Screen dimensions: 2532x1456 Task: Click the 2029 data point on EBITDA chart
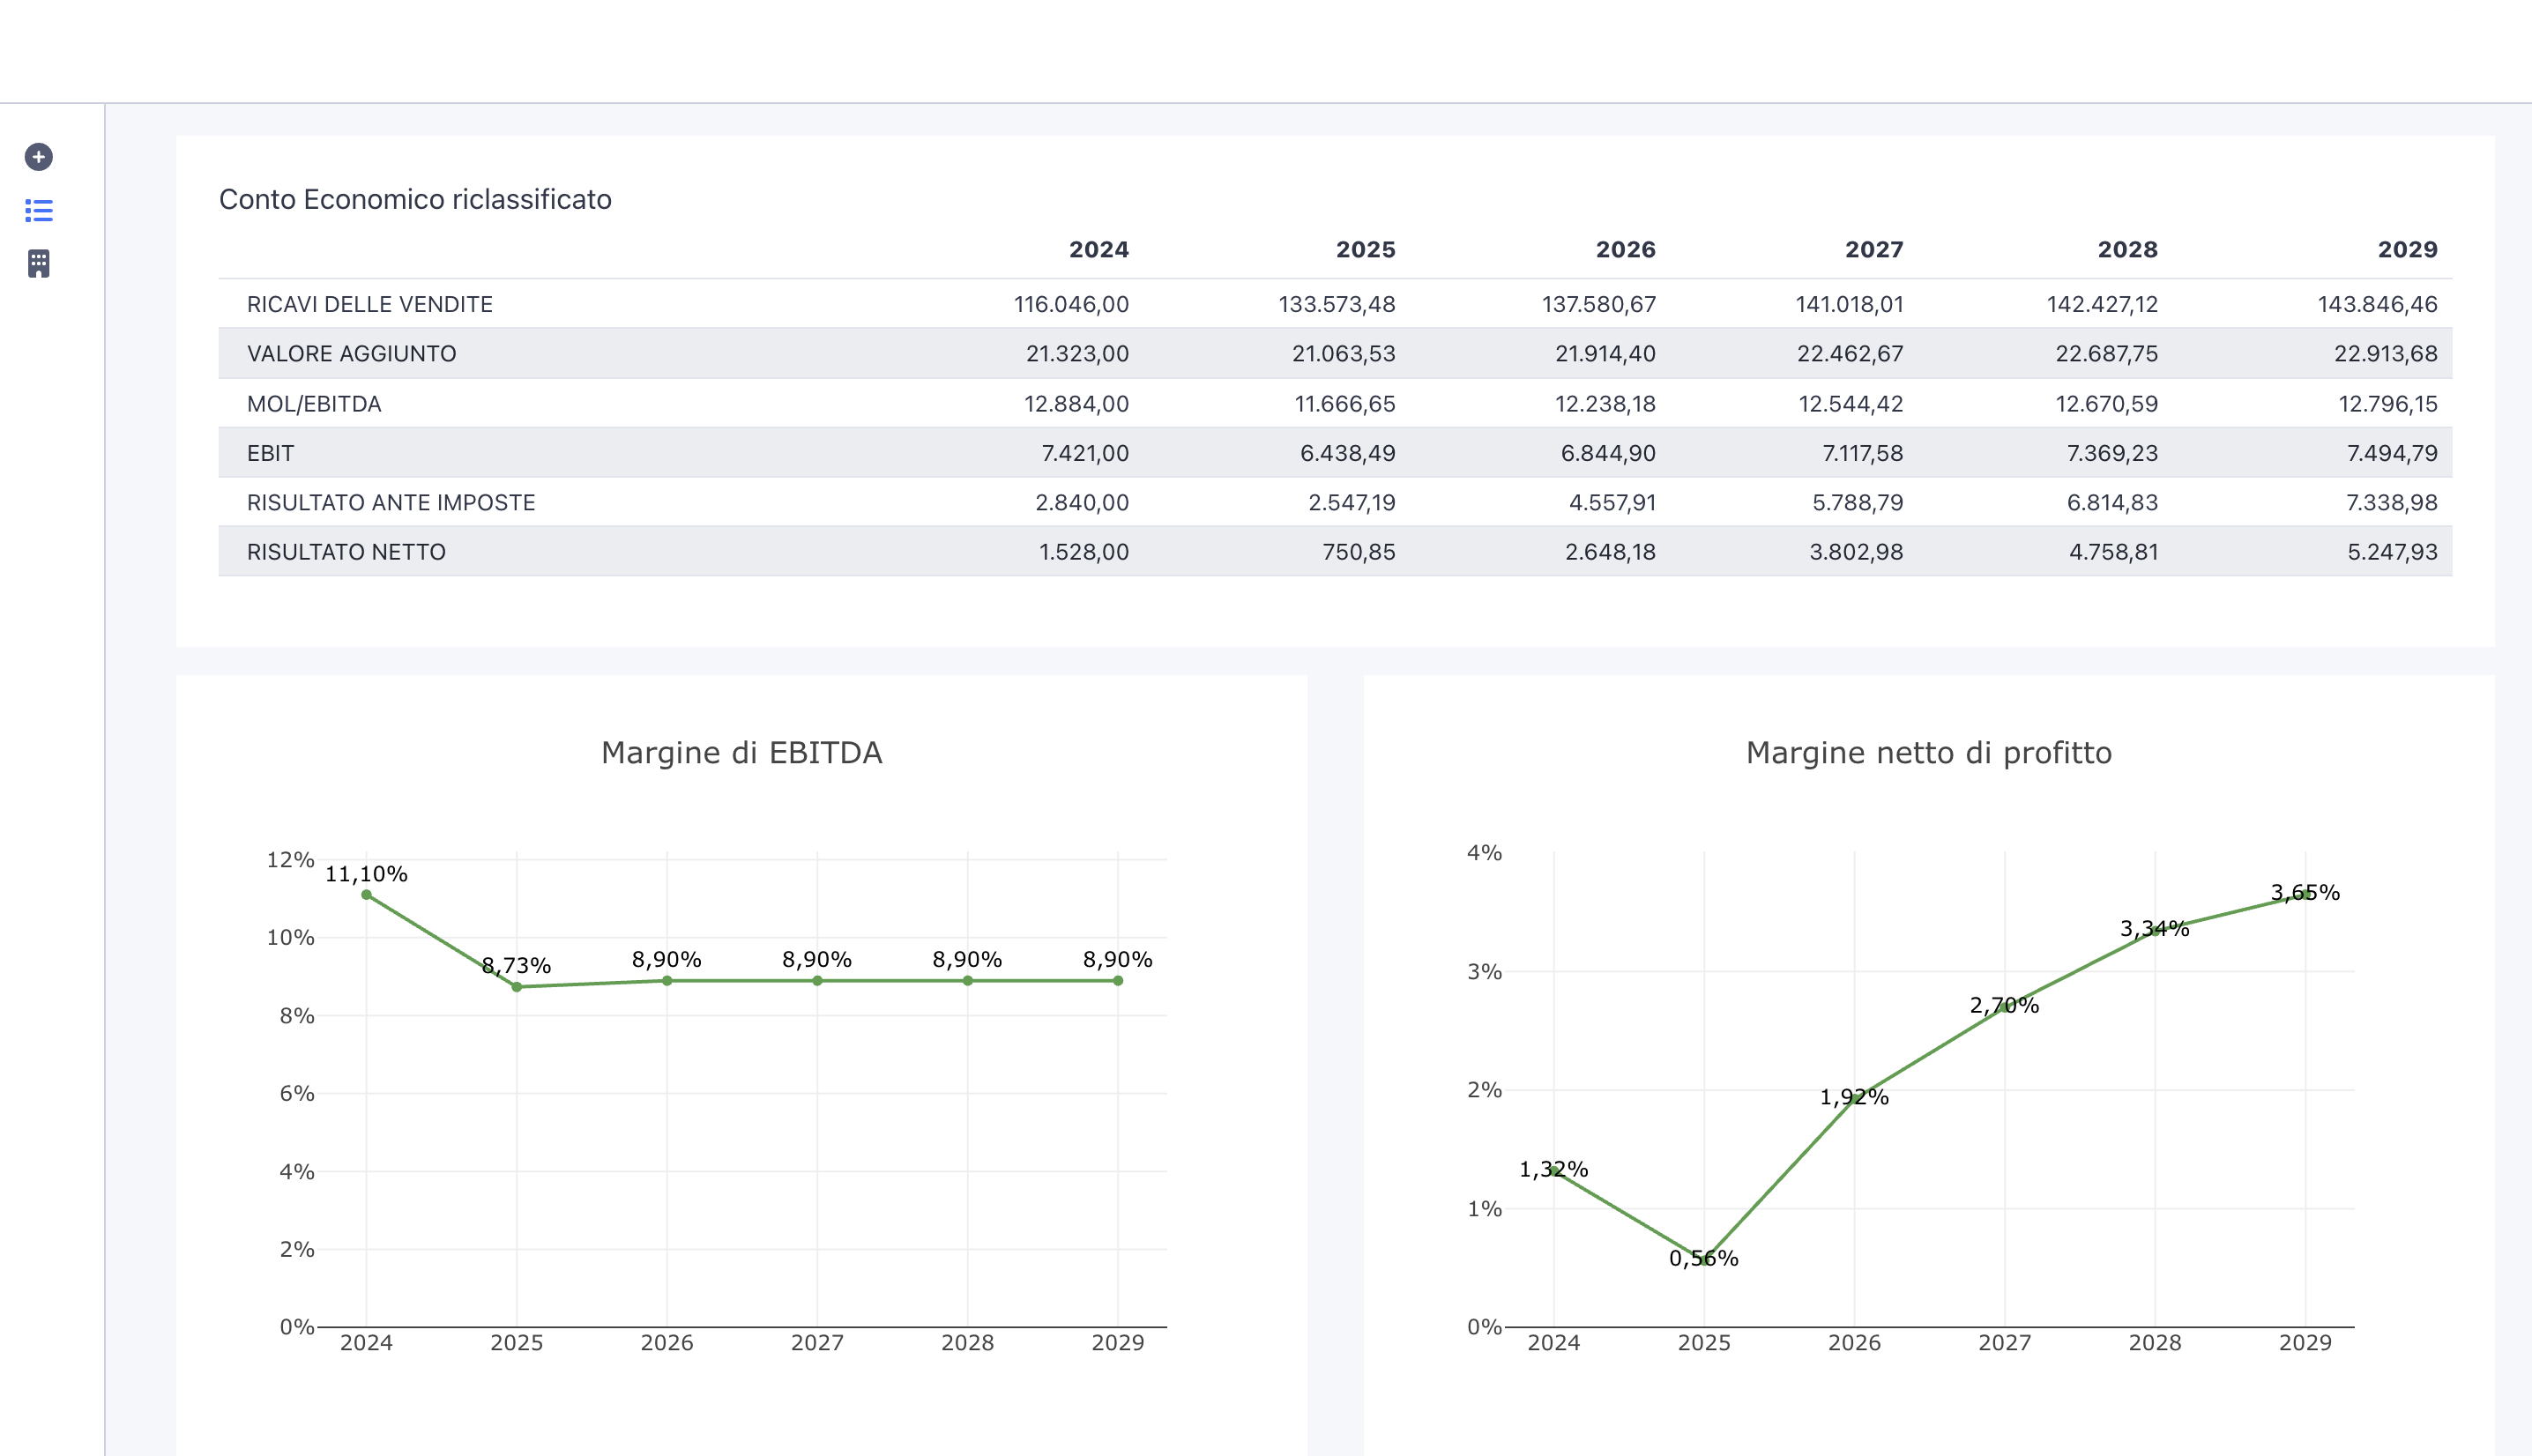[x=1118, y=981]
